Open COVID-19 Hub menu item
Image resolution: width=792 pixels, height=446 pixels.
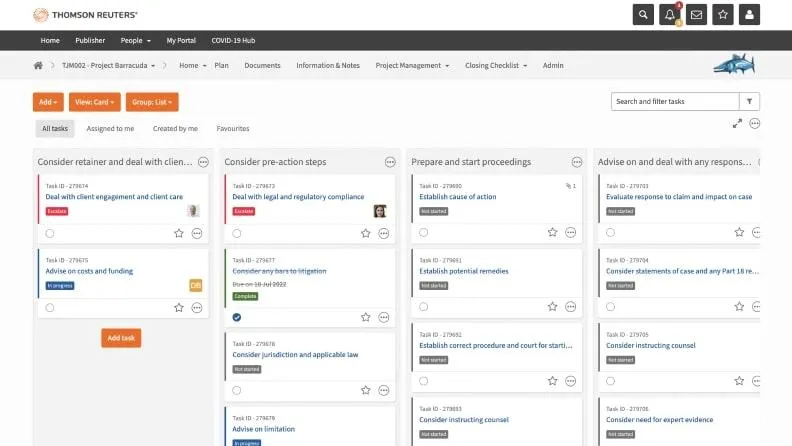[x=233, y=40]
